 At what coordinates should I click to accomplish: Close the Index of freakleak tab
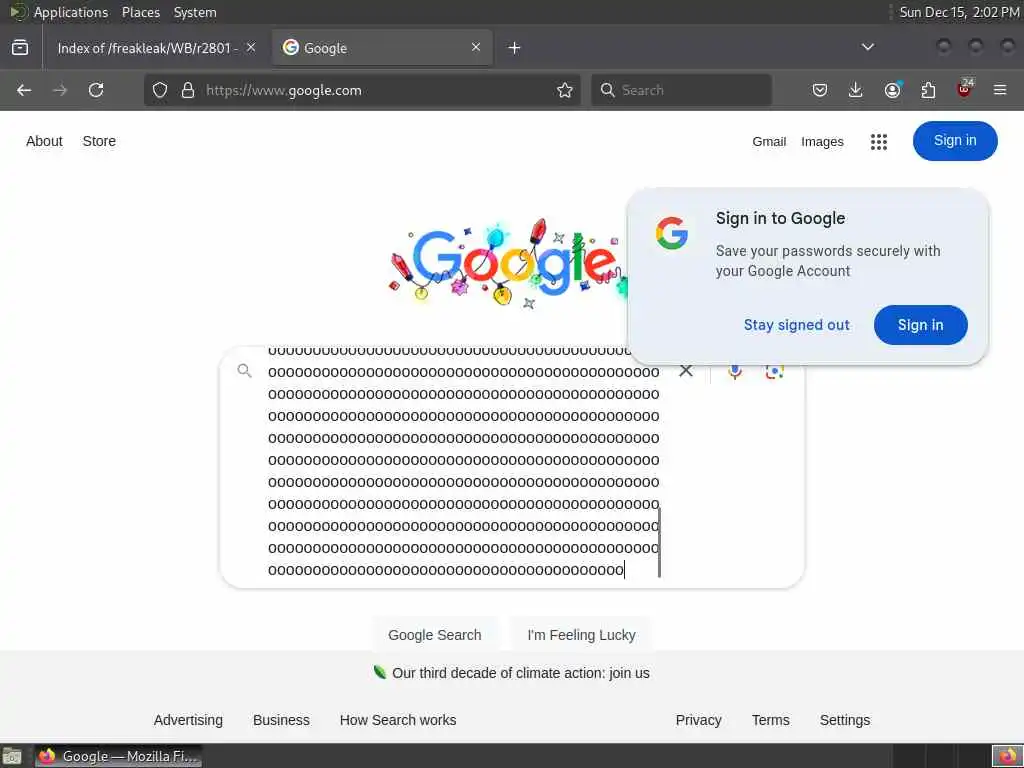click(x=251, y=47)
